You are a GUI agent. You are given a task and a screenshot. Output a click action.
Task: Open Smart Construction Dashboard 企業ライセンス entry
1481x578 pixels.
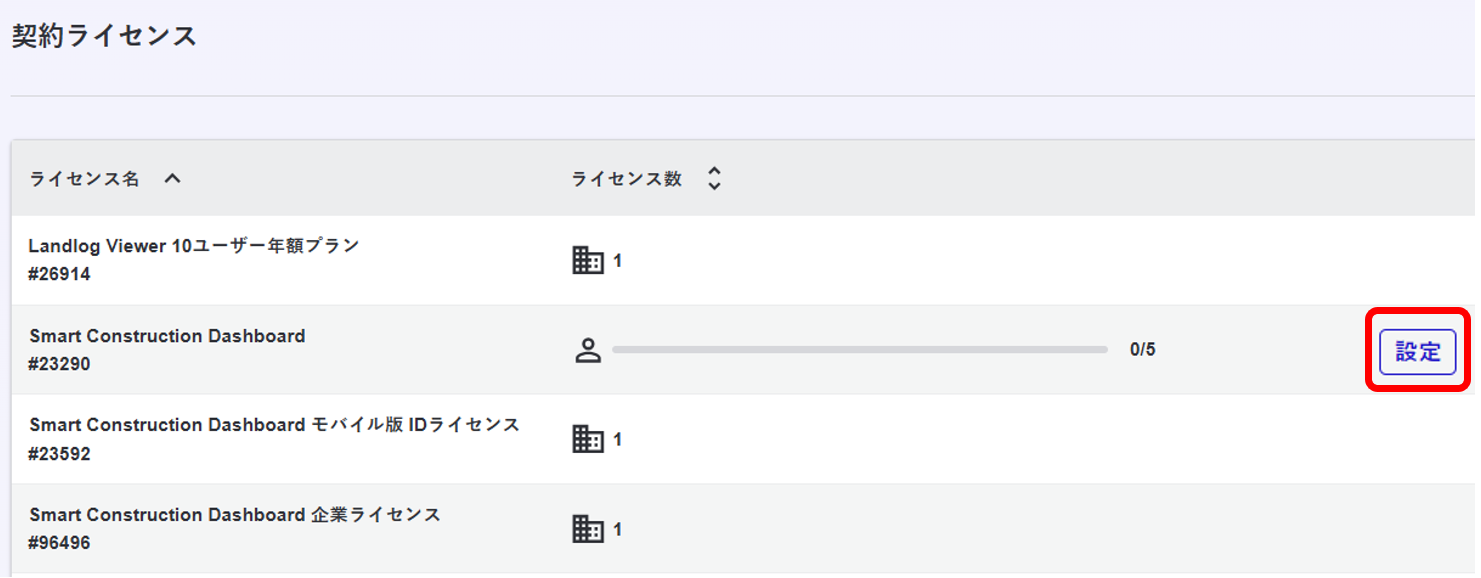coord(235,515)
